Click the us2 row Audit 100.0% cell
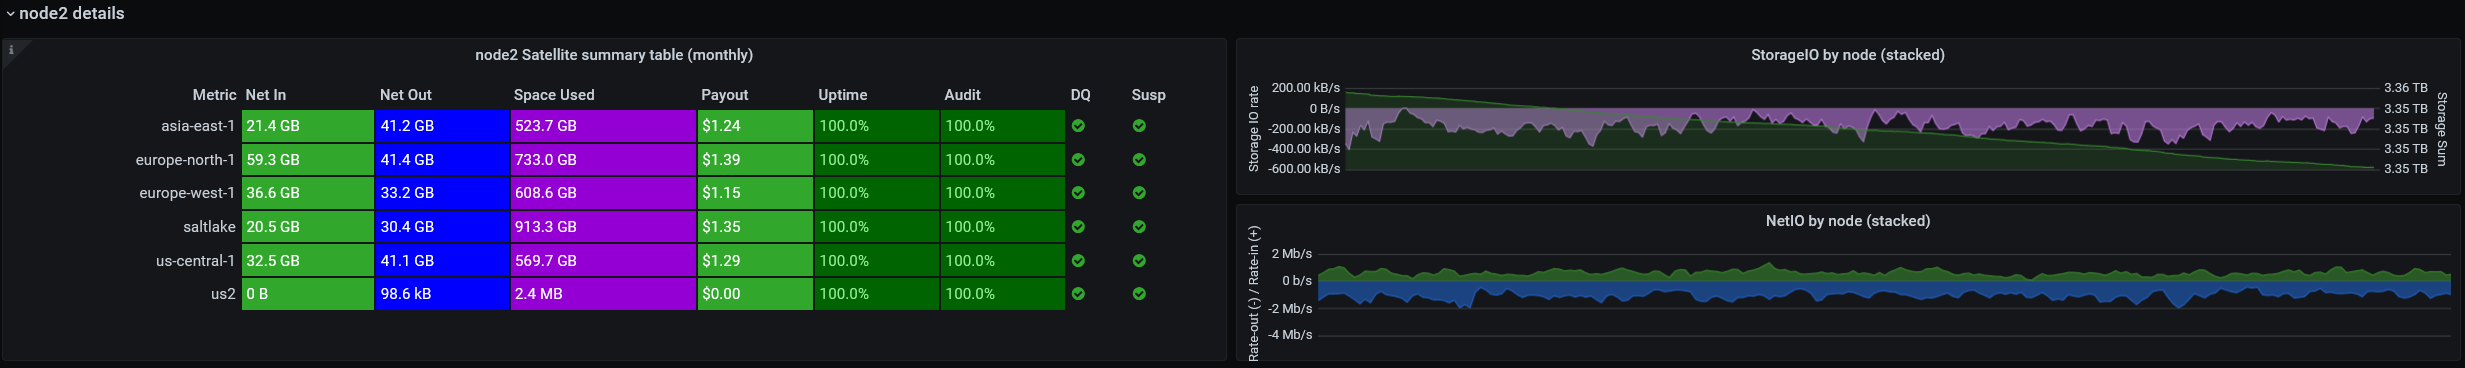This screenshot has height=368, width=2465. pyautogui.click(x=1003, y=294)
